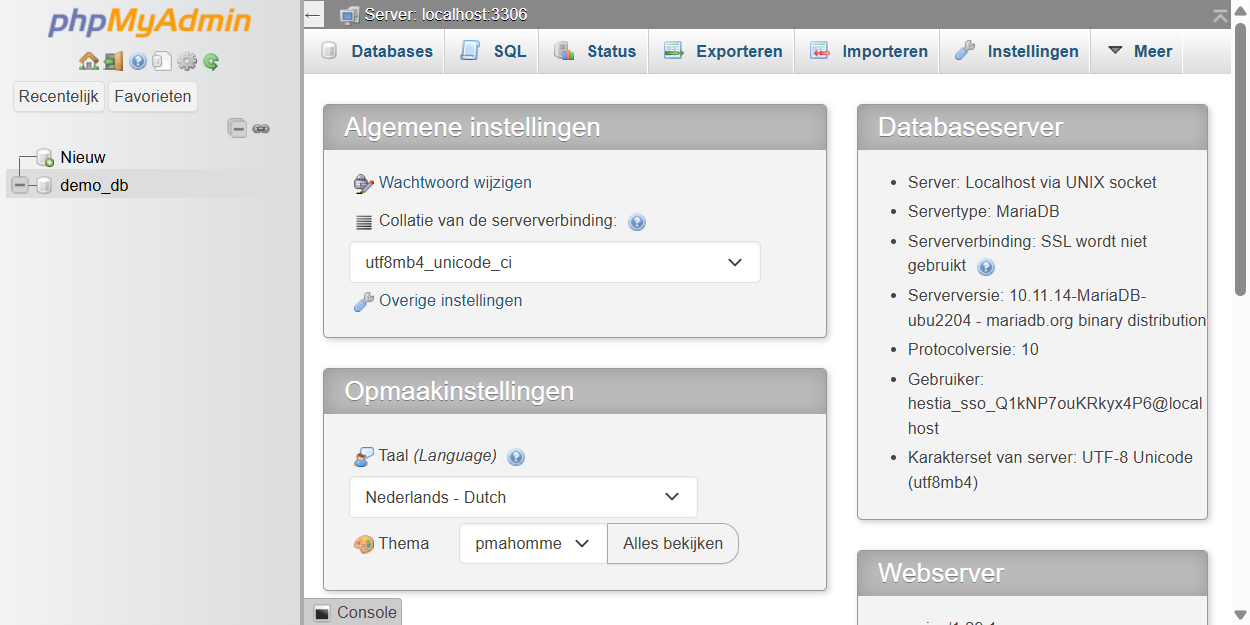Expand the Meer menu
This screenshot has width=1250, height=625.
[x=1139, y=51]
